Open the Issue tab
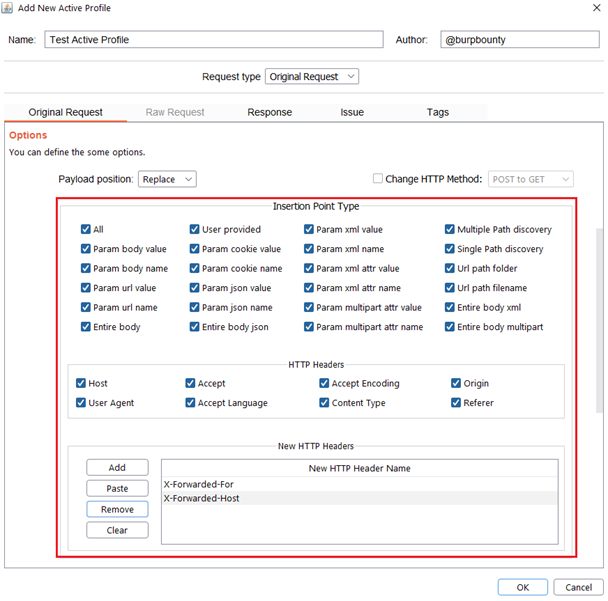This screenshot has height=601, width=608. 351,113
